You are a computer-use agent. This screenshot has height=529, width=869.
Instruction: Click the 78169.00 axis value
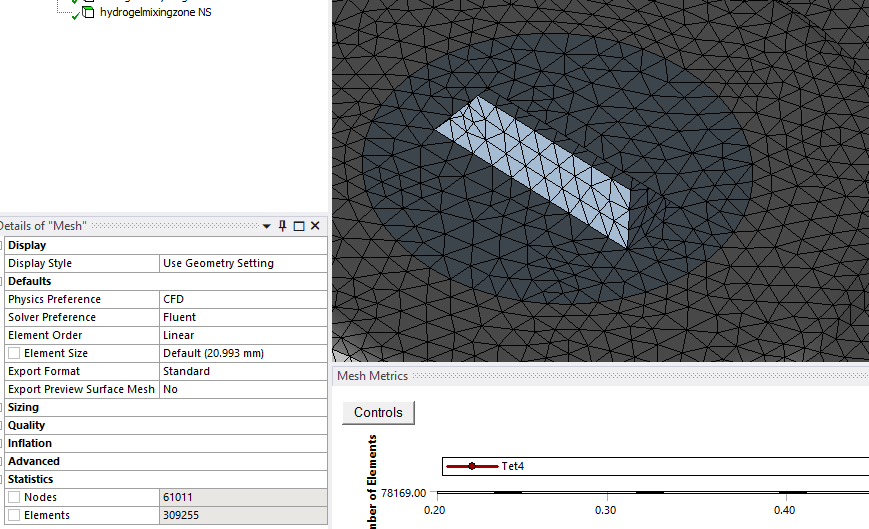[403, 493]
